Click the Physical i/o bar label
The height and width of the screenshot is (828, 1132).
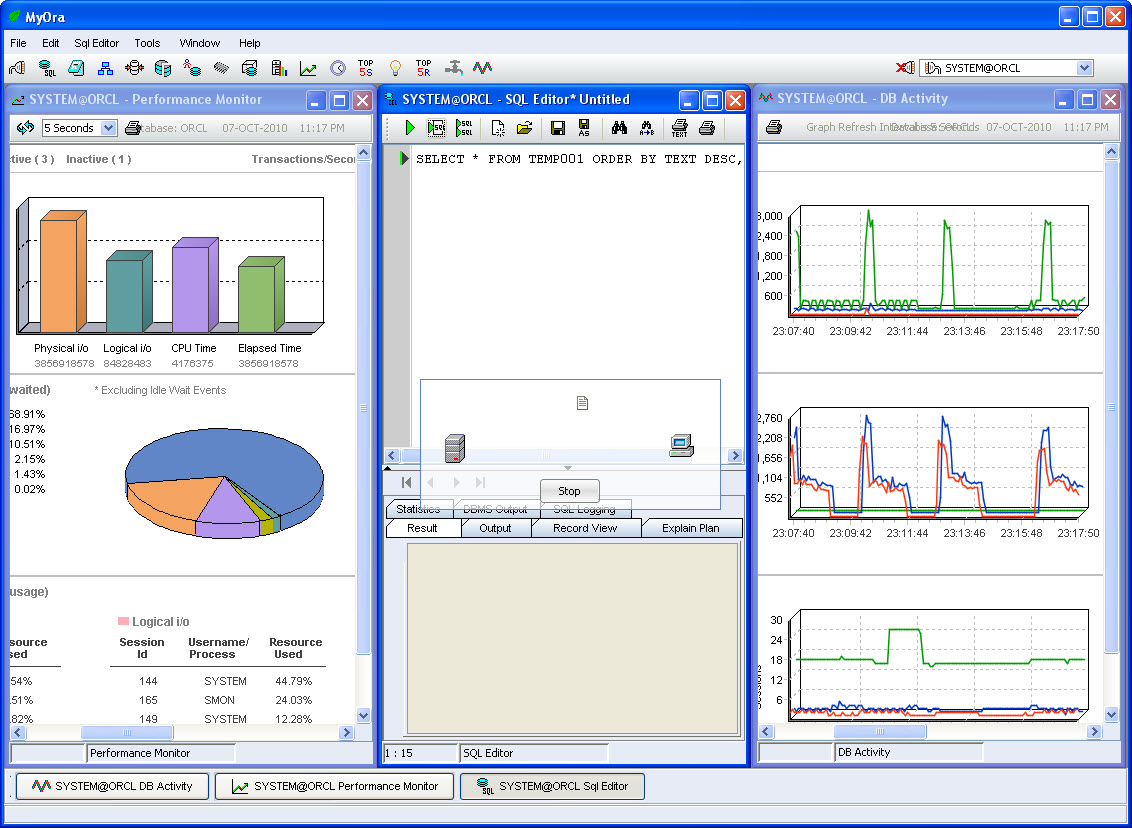pos(61,348)
